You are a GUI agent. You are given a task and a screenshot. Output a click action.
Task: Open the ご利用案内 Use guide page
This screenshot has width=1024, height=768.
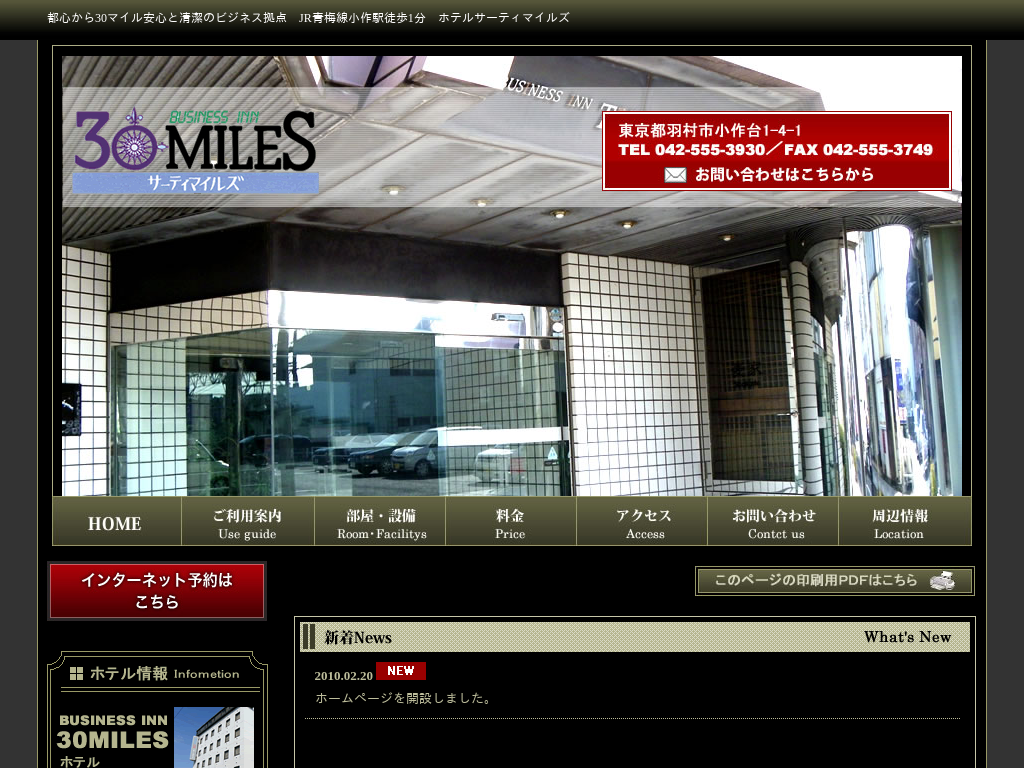(x=247, y=522)
